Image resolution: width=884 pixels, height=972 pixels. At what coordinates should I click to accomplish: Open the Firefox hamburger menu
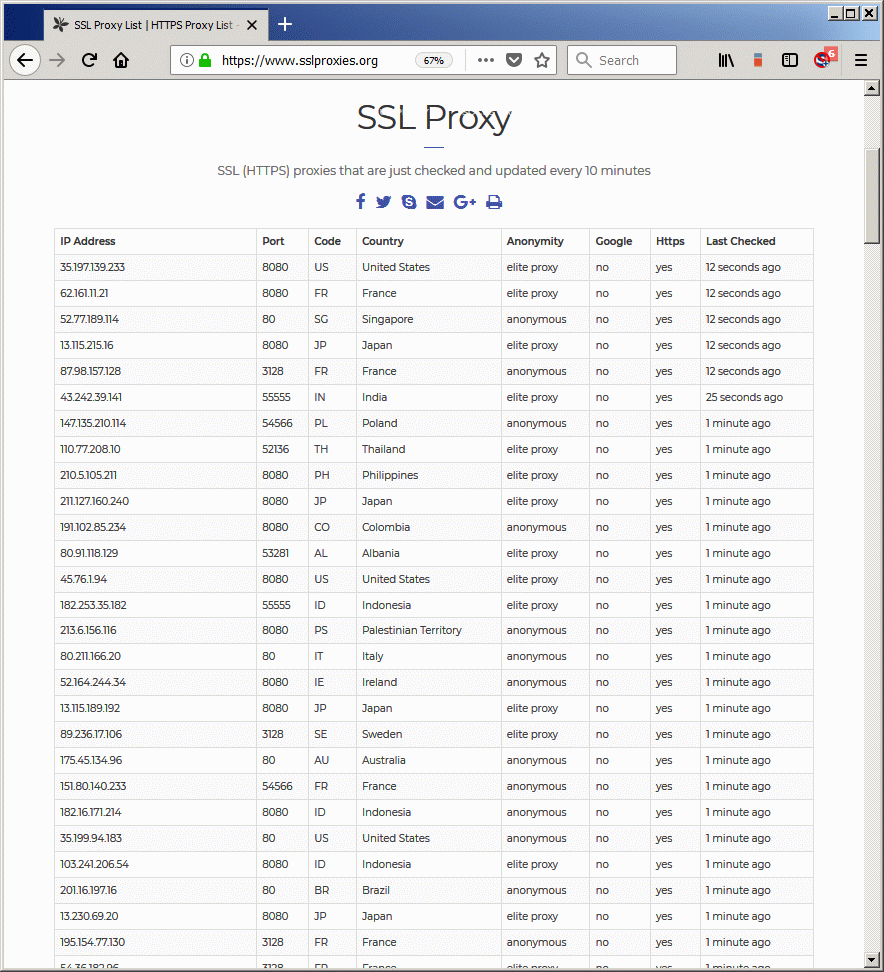coord(861,60)
